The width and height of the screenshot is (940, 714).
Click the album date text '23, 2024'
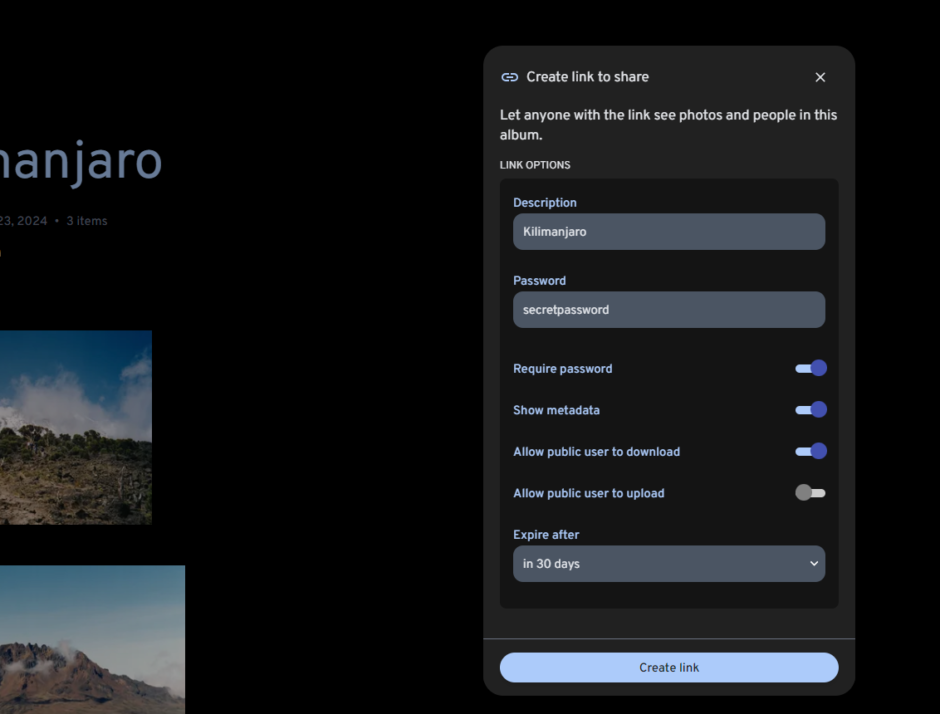click(x=22, y=220)
